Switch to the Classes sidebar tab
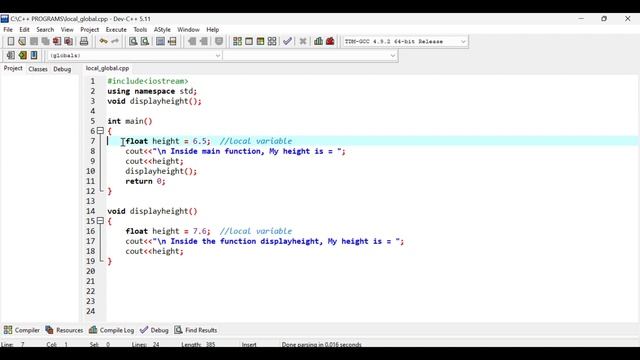640x360 pixels. point(38,69)
